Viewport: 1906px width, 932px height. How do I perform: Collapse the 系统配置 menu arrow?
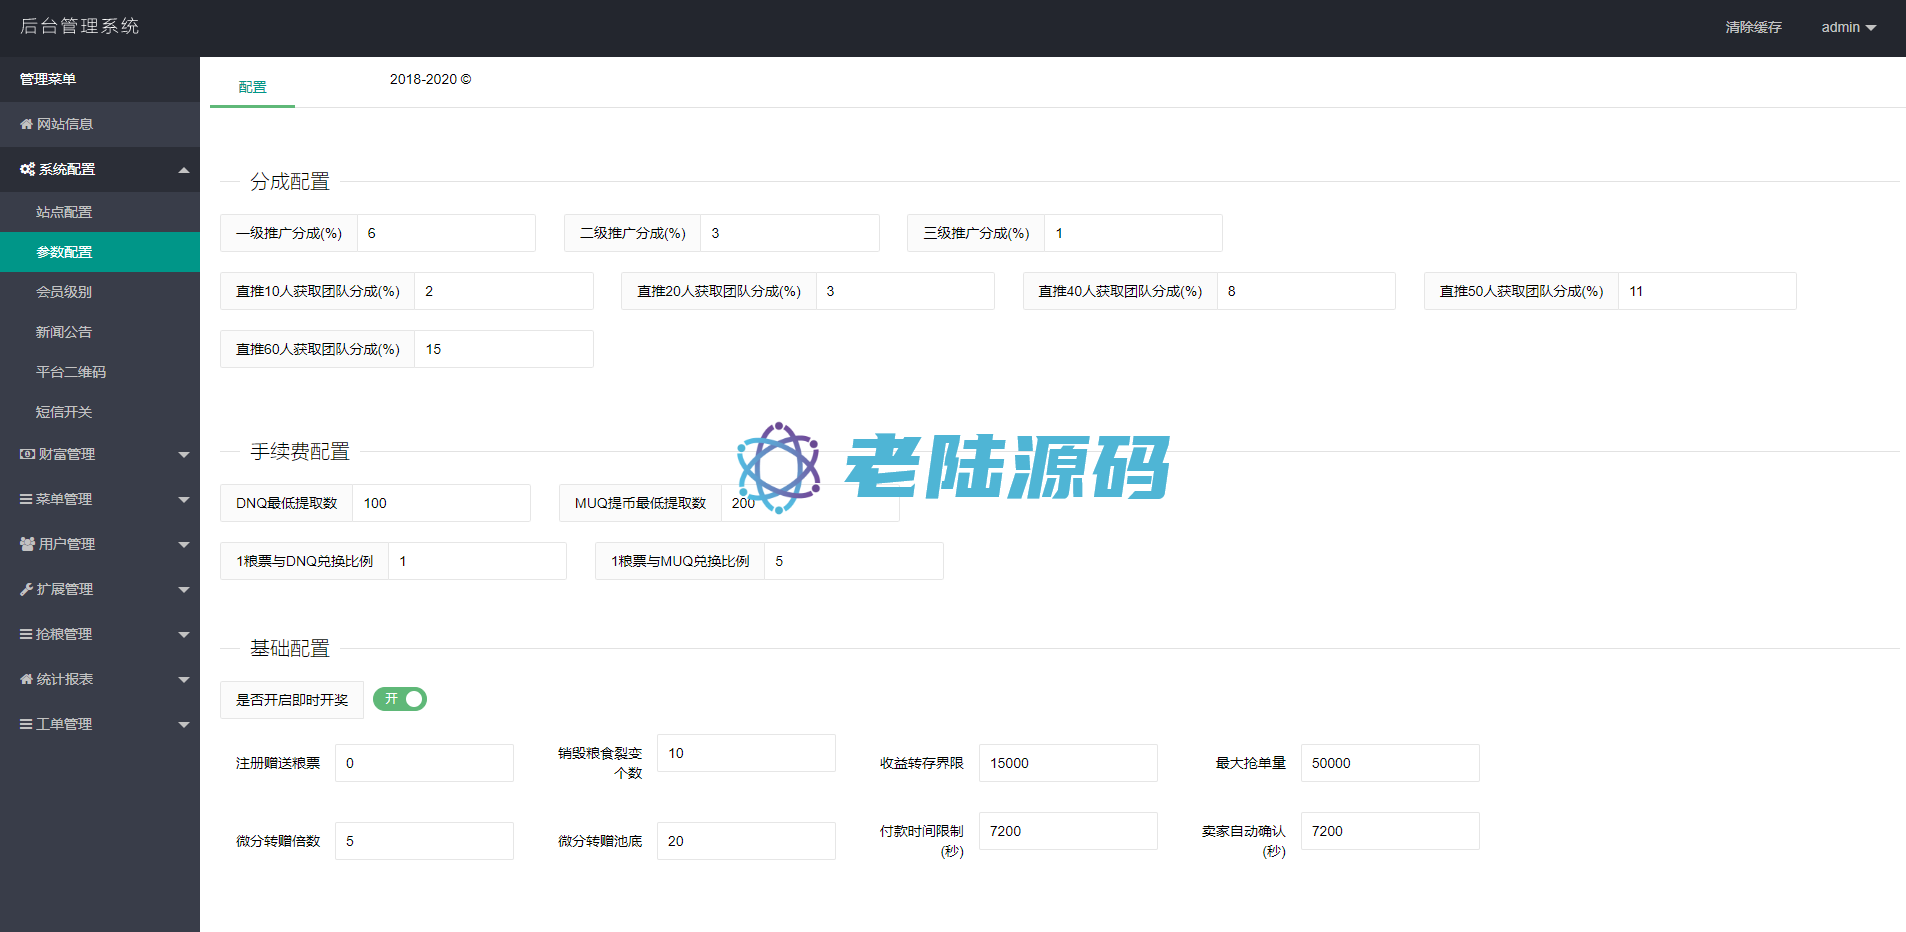[184, 170]
